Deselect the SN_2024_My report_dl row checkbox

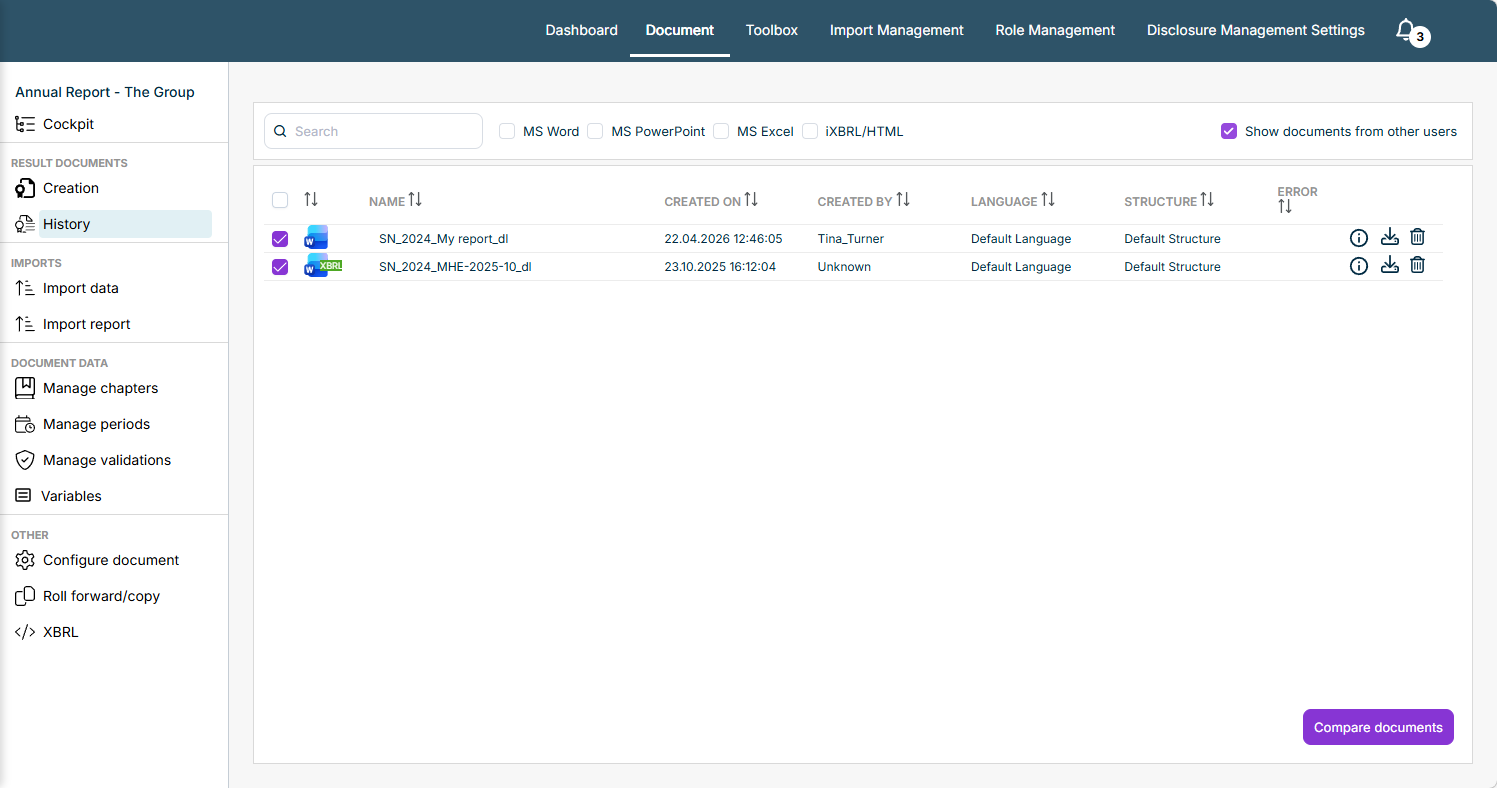coord(280,239)
